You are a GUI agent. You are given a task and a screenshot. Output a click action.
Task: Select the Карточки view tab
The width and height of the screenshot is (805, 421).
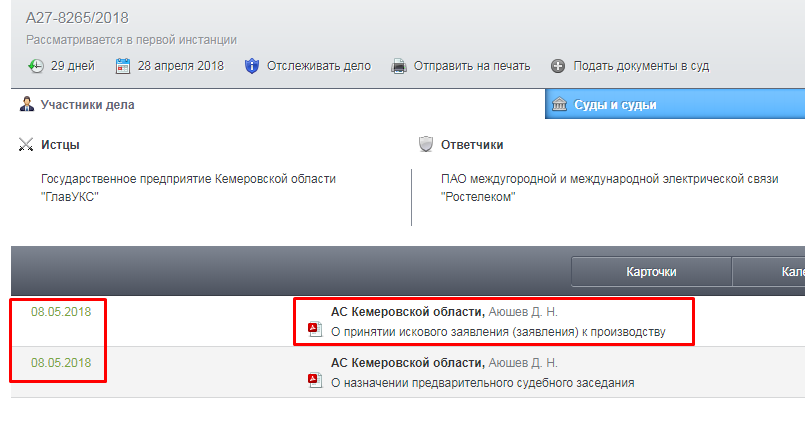(651, 272)
